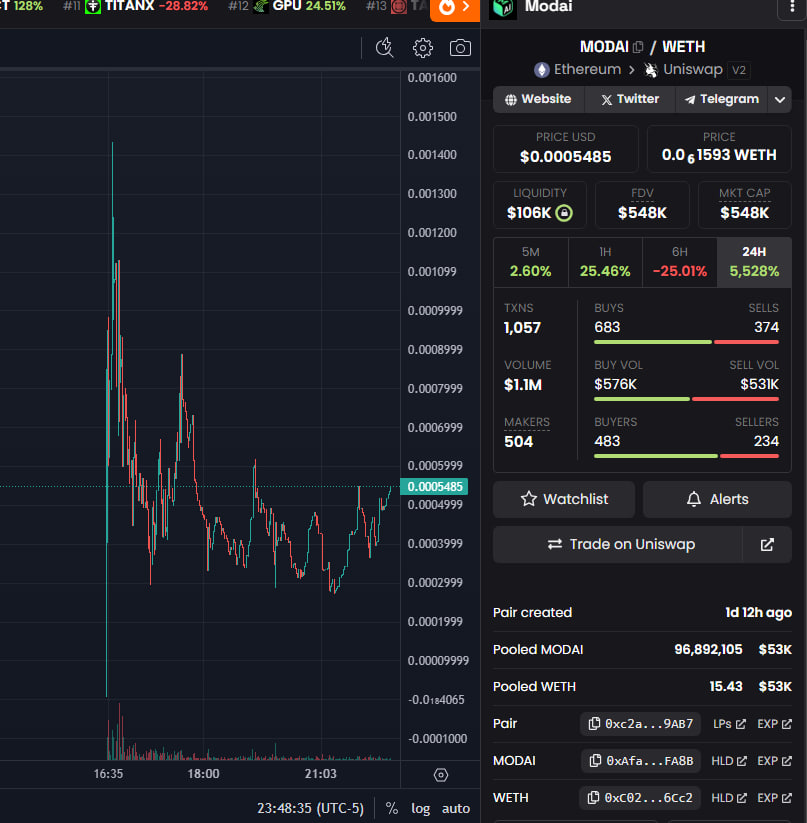
Task: Visit the MODAI Website link
Action: (538, 99)
